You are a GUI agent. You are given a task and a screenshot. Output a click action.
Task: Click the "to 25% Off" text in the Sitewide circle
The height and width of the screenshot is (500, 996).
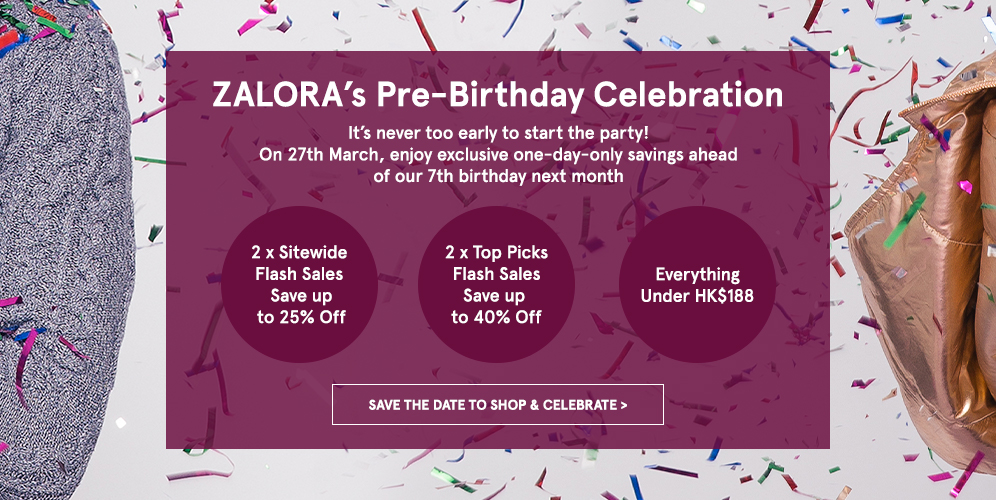(301, 317)
